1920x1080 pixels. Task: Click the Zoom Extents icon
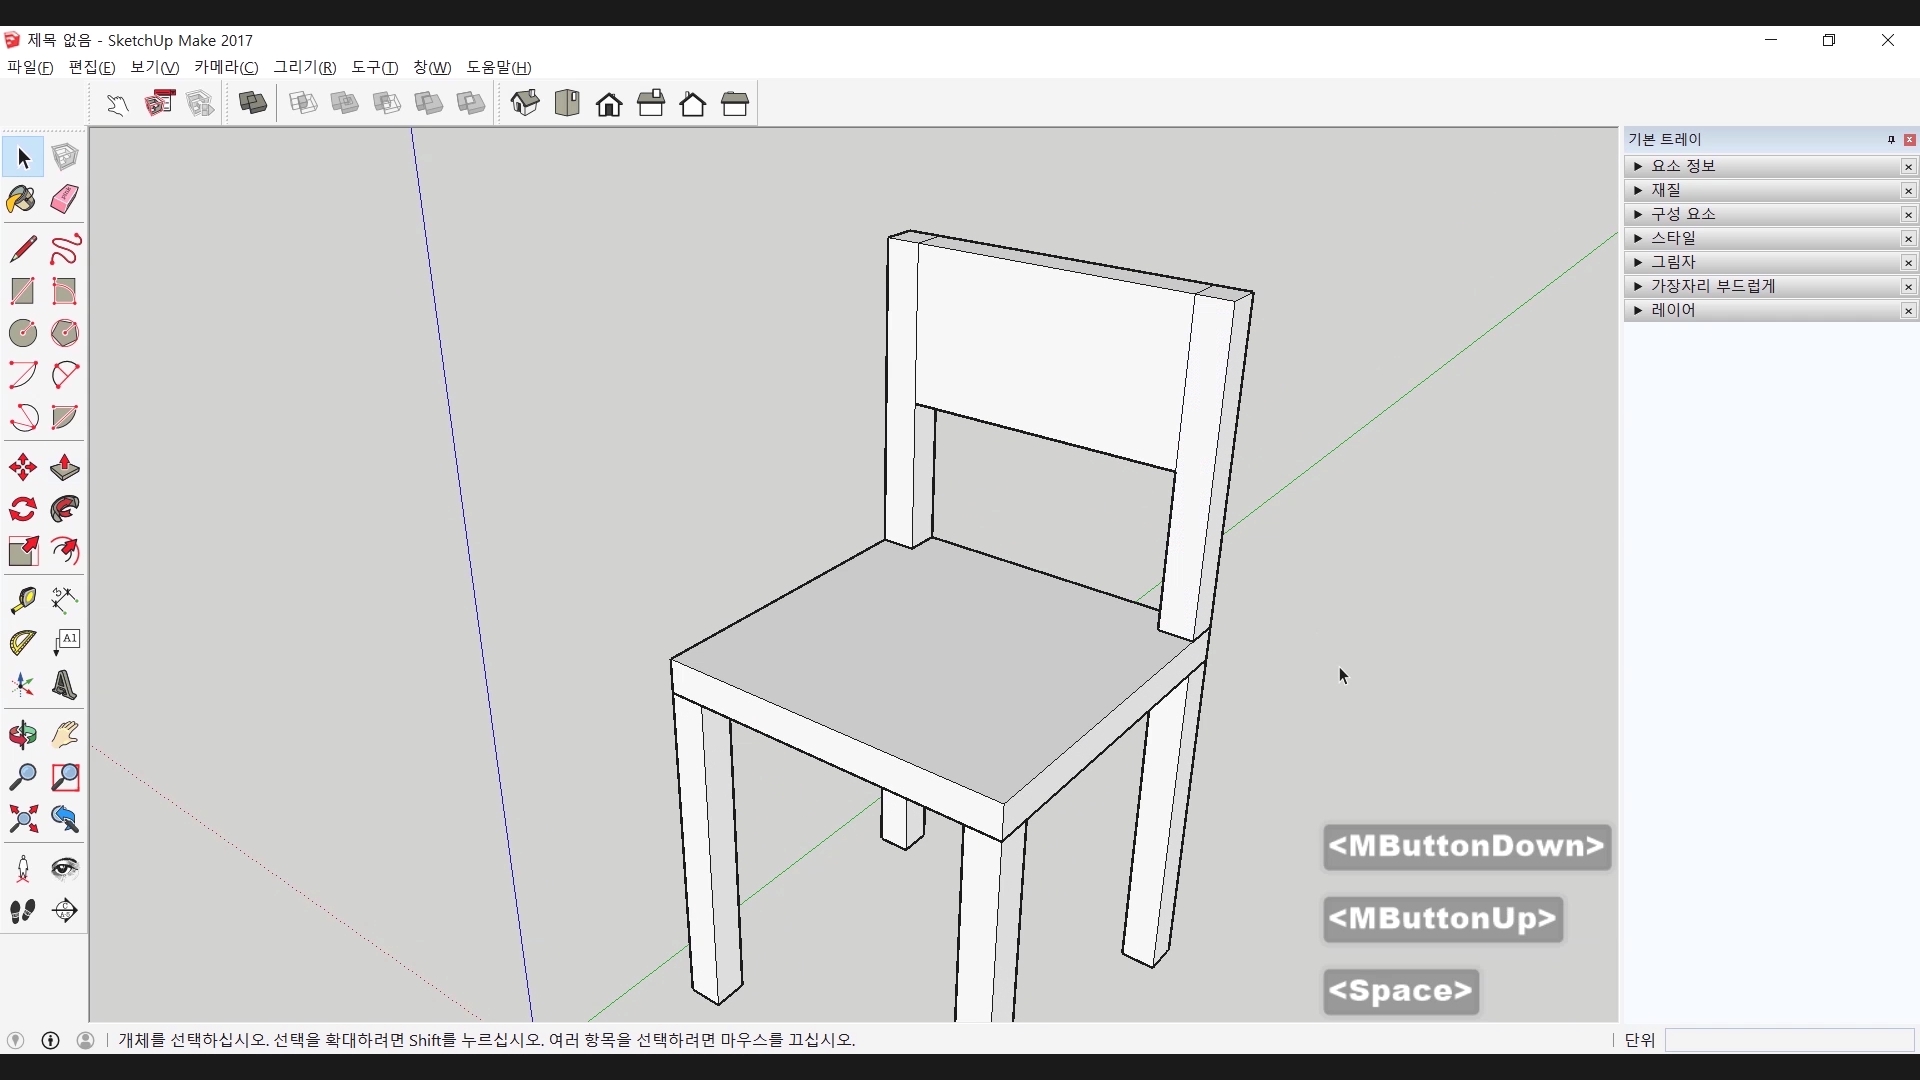click(22, 820)
